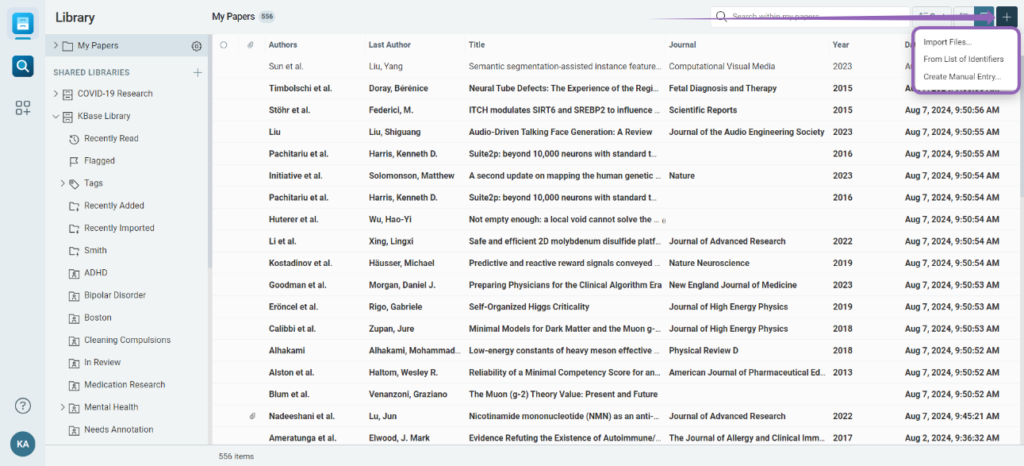
Task: Collapse the KBase Library tree
Action: click(x=56, y=116)
